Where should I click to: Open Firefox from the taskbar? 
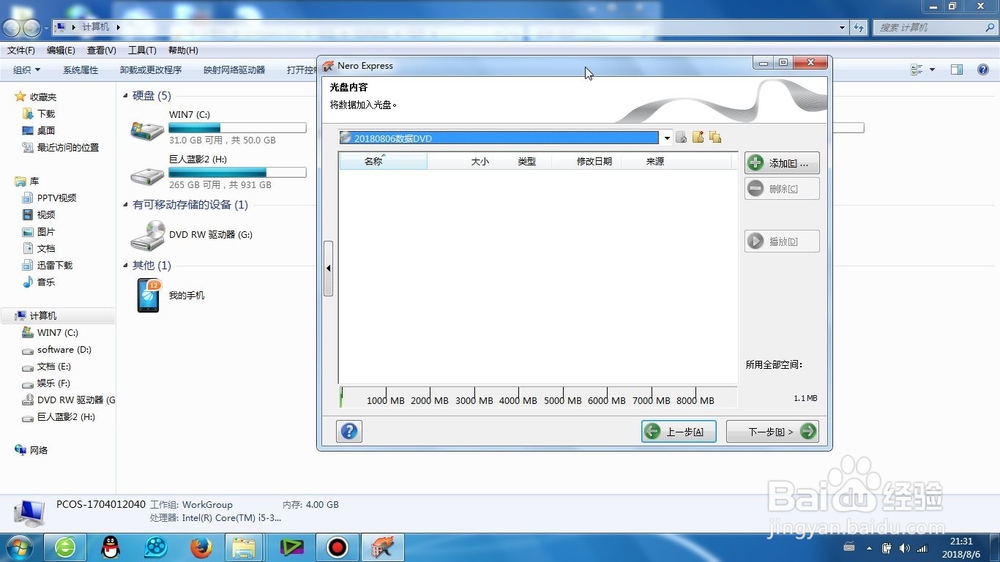click(x=201, y=547)
